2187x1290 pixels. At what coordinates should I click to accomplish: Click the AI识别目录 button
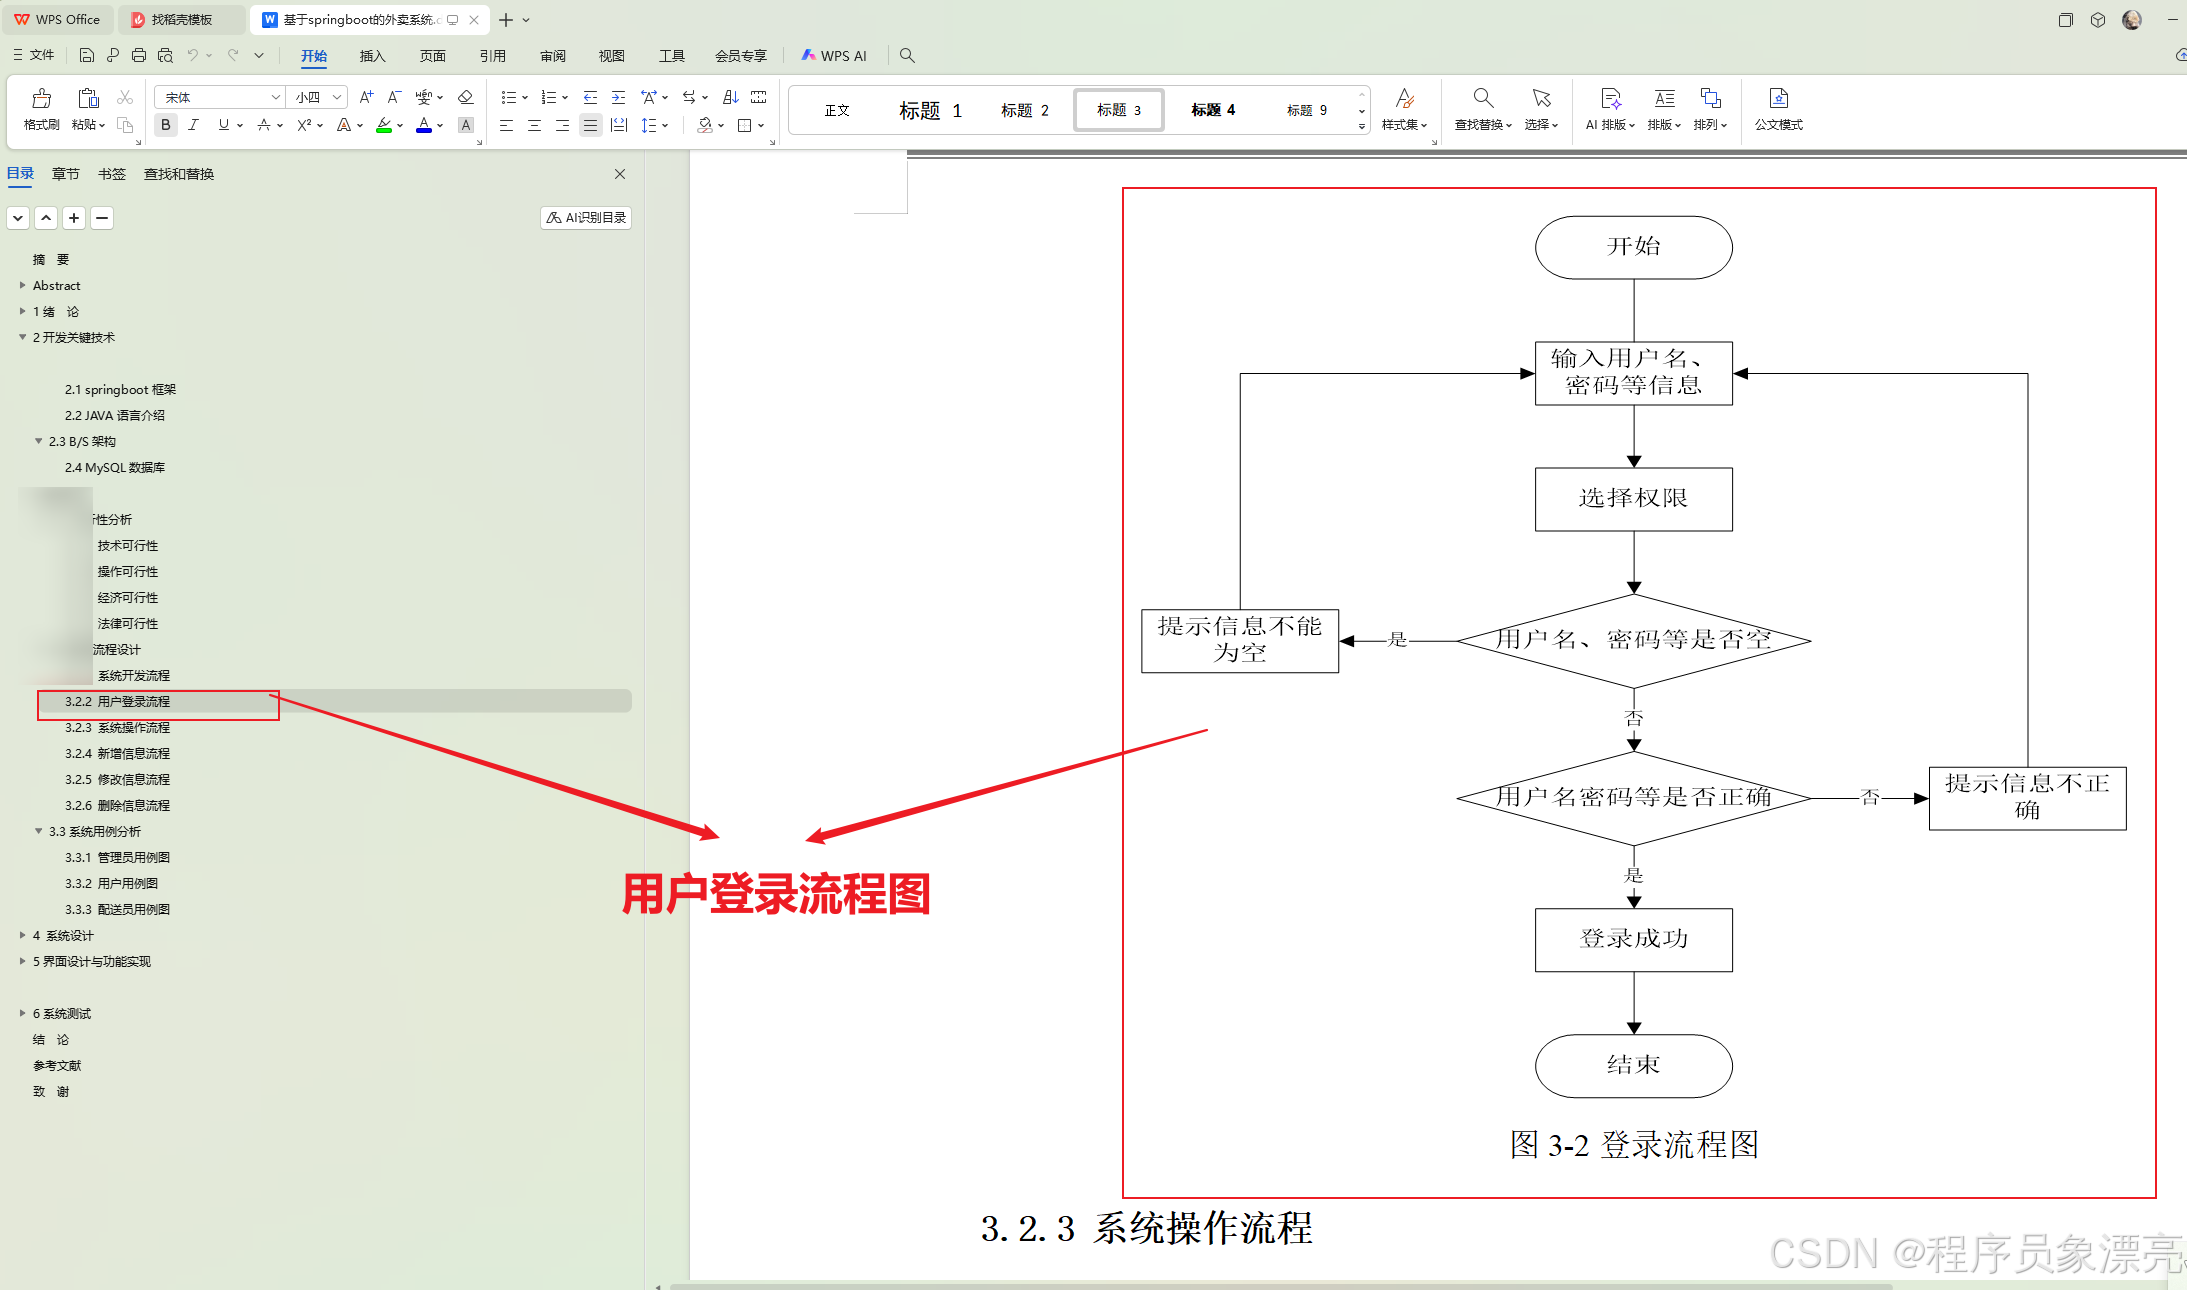point(586,217)
